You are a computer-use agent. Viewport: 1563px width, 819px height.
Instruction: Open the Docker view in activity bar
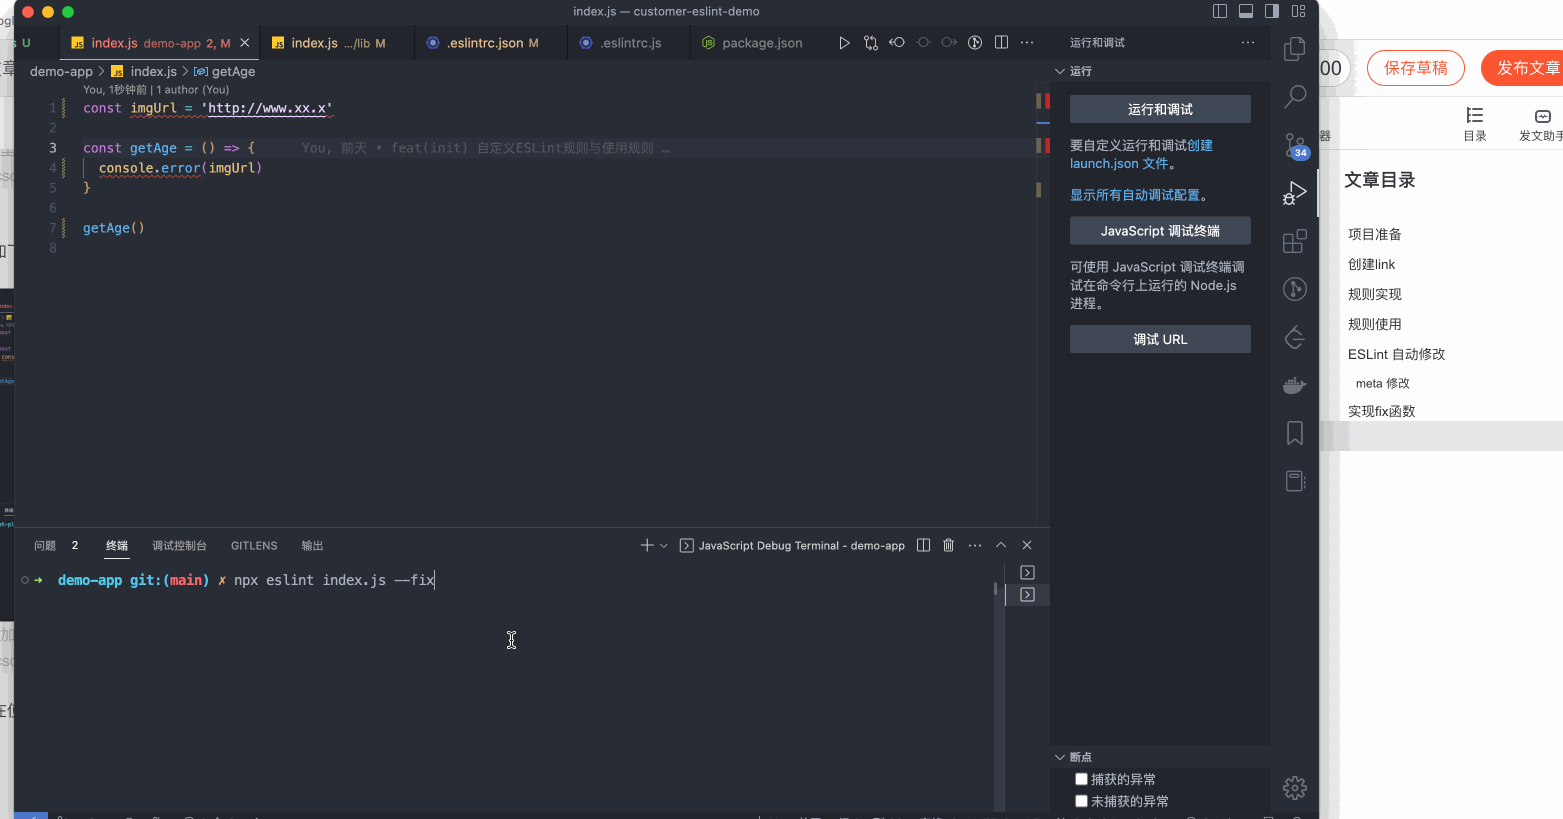tap(1295, 385)
